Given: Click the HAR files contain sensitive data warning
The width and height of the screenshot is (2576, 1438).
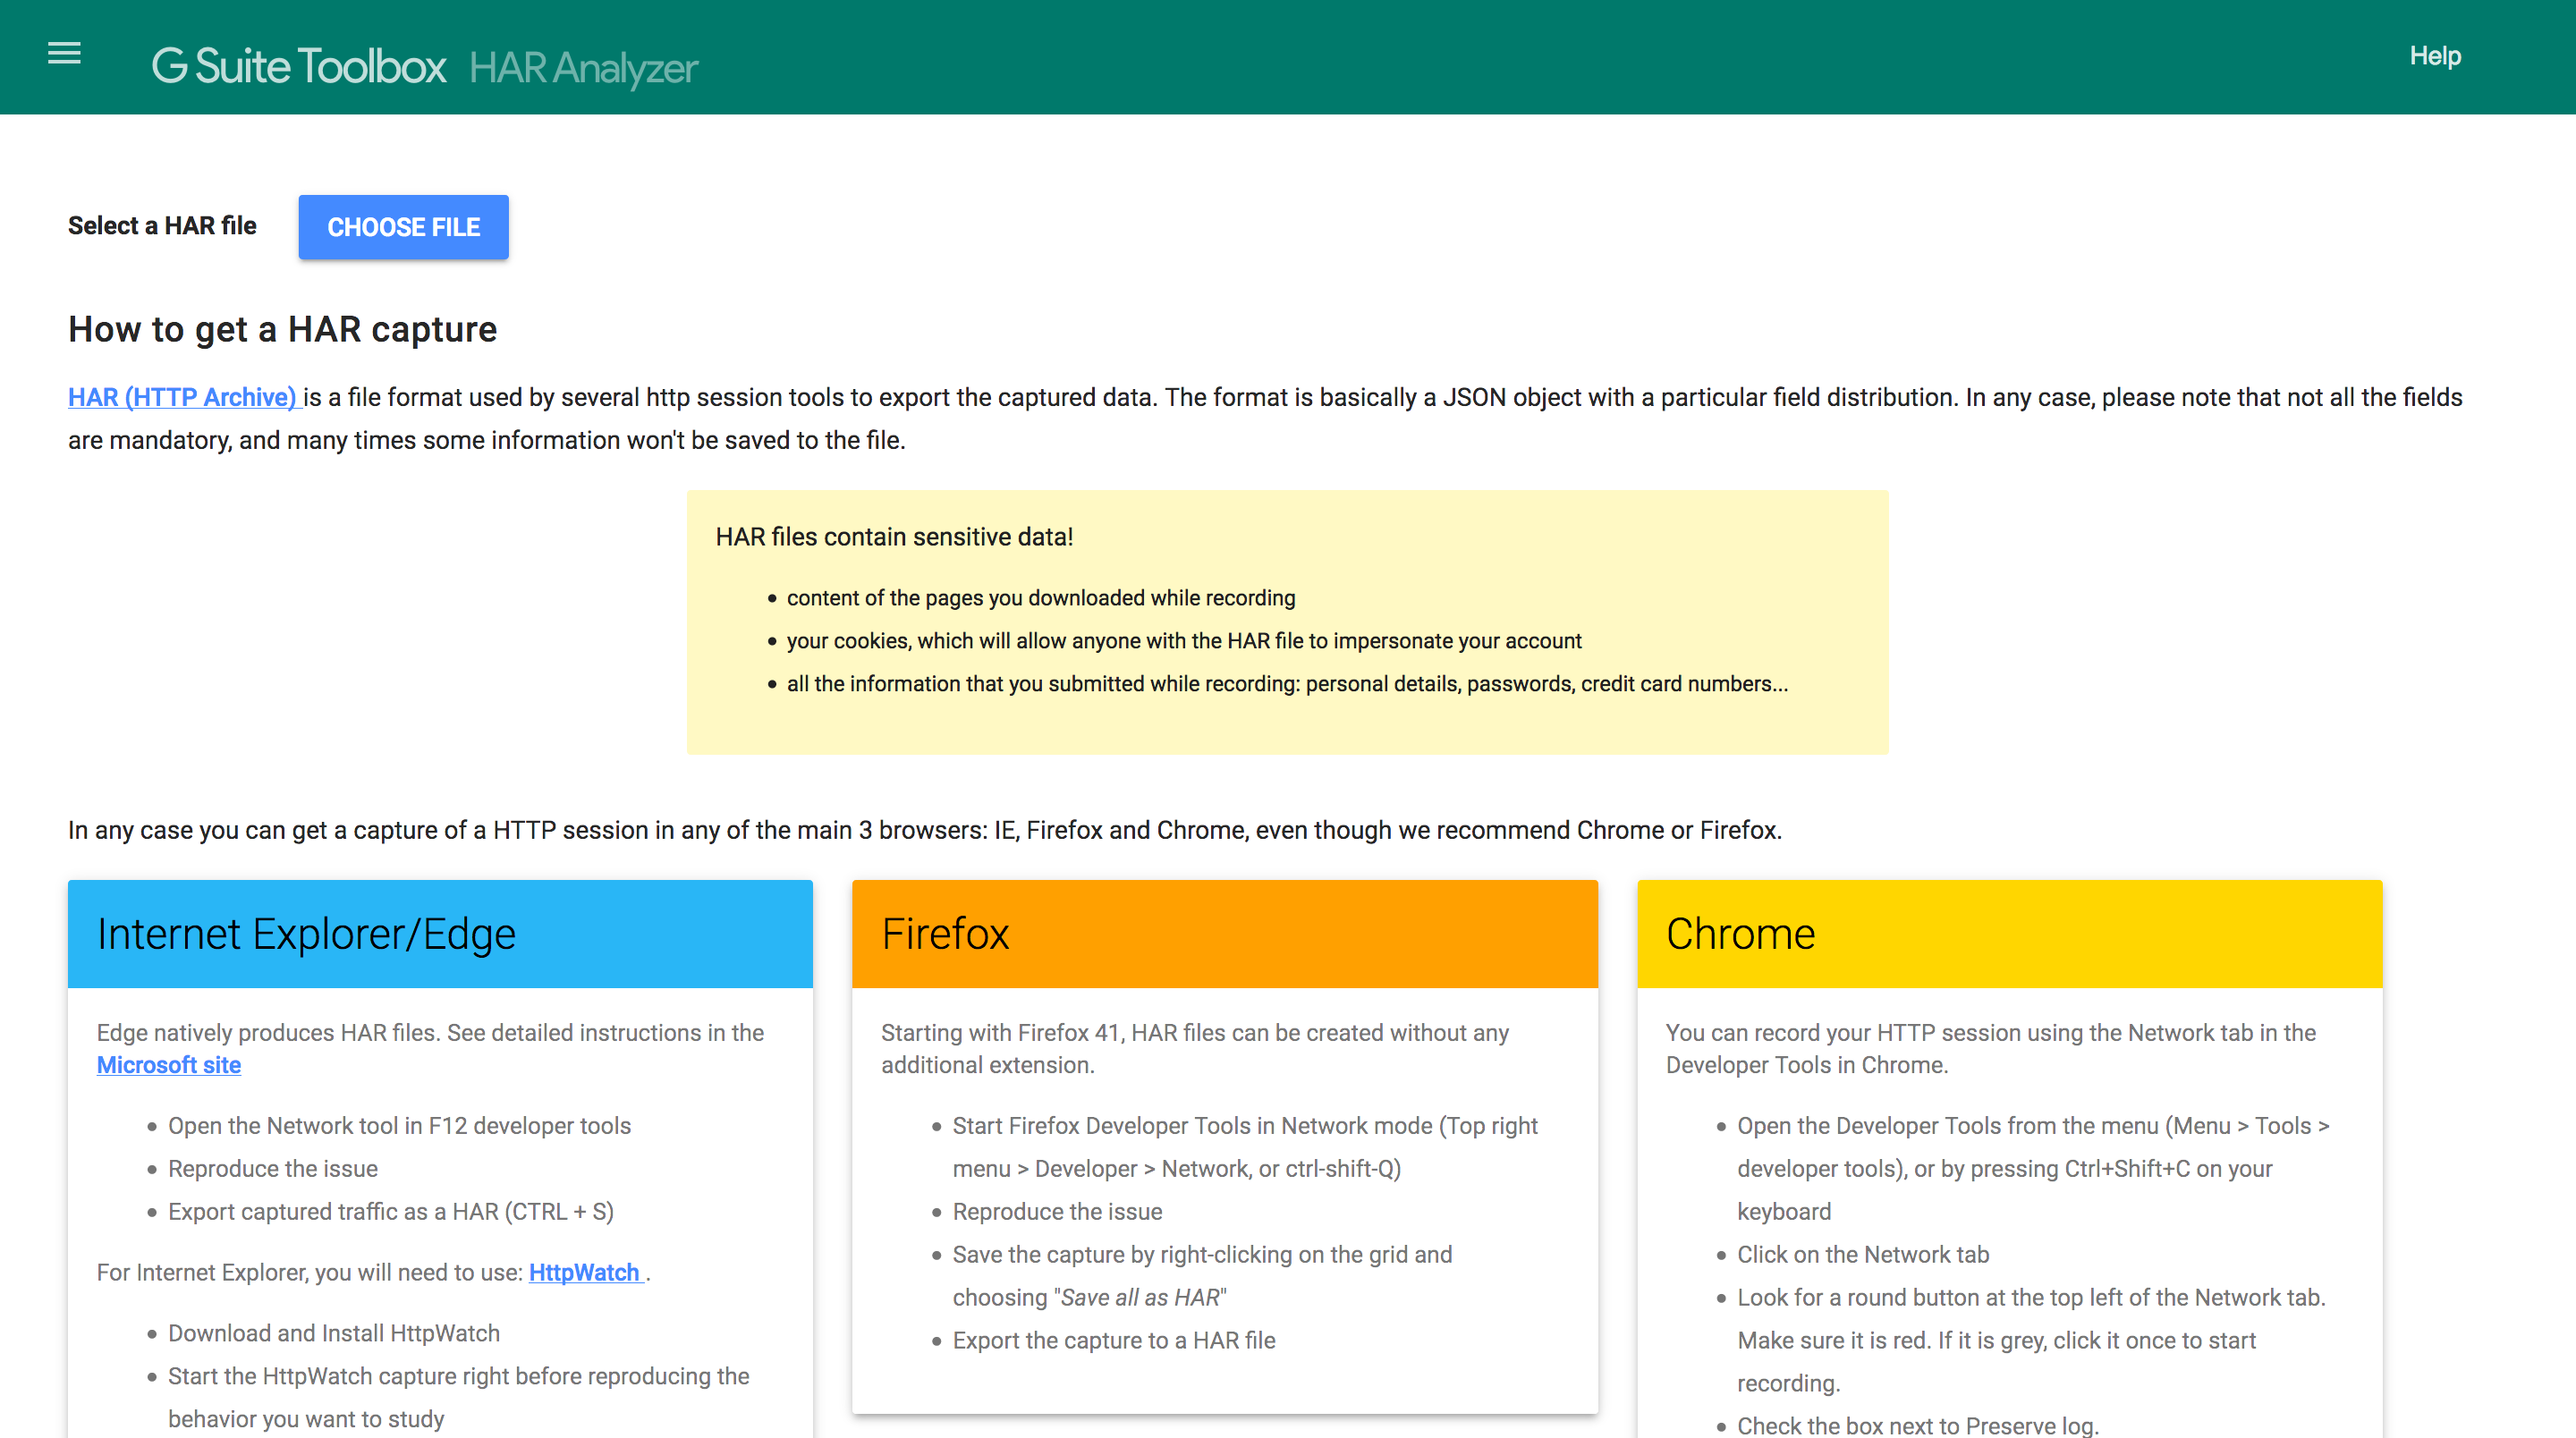Looking at the screenshot, I should pos(894,537).
